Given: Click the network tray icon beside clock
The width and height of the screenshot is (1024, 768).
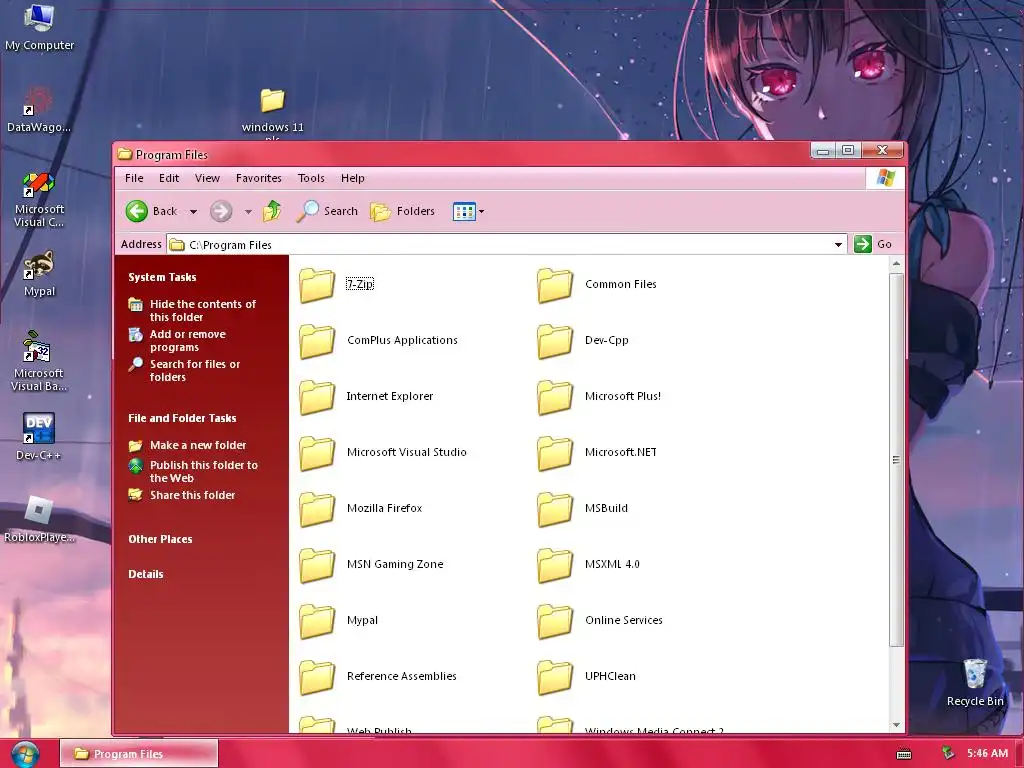Looking at the screenshot, I should pyautogui.click(x=948, y=754).
